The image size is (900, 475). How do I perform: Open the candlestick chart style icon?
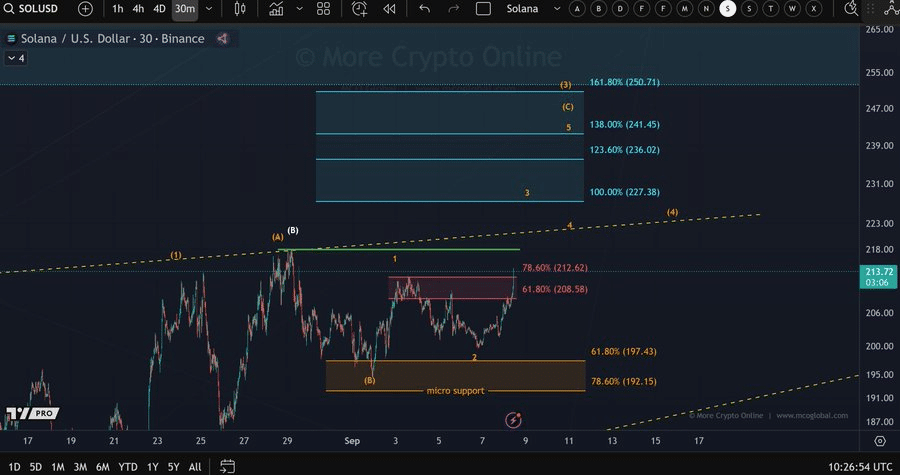tap(240, 9)
